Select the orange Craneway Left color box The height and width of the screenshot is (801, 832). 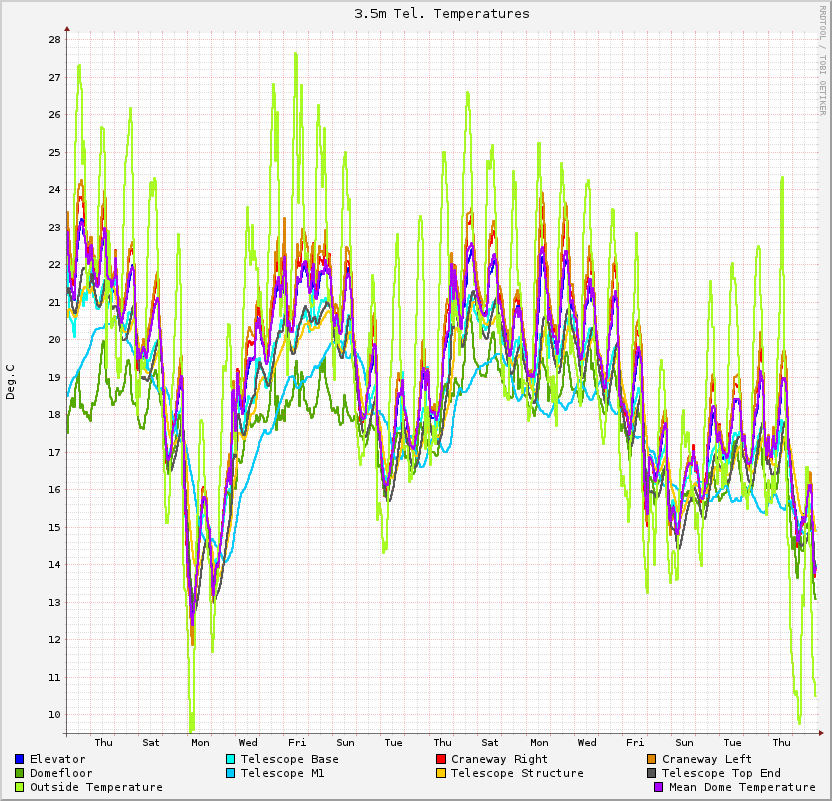652,759
